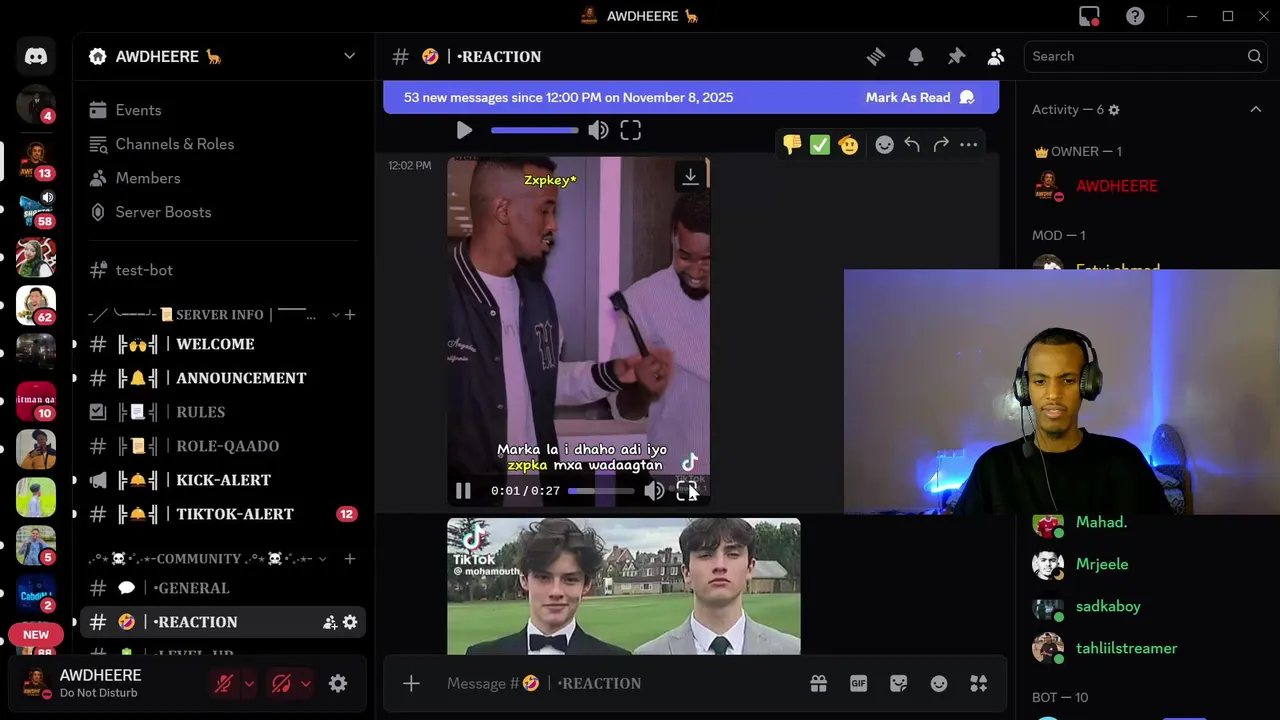
Task: Send a gift with gift icon
Action: point(818,683)
